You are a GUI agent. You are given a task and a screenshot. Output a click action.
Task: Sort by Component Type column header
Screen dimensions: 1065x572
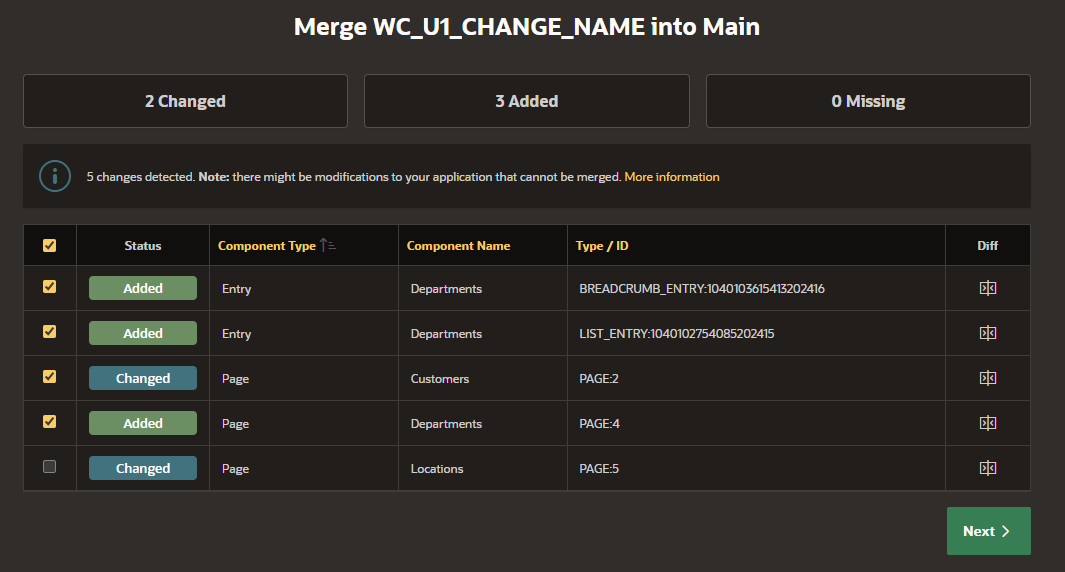coord(267,246)
